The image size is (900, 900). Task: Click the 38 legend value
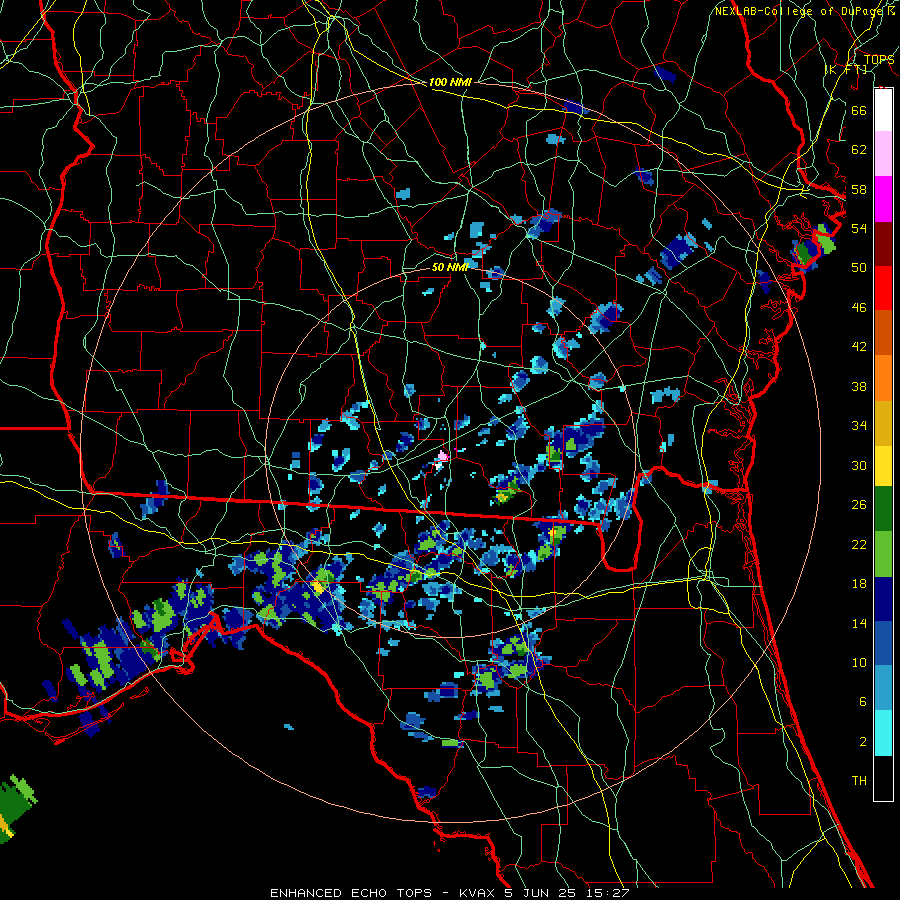(x=859, y=386)
